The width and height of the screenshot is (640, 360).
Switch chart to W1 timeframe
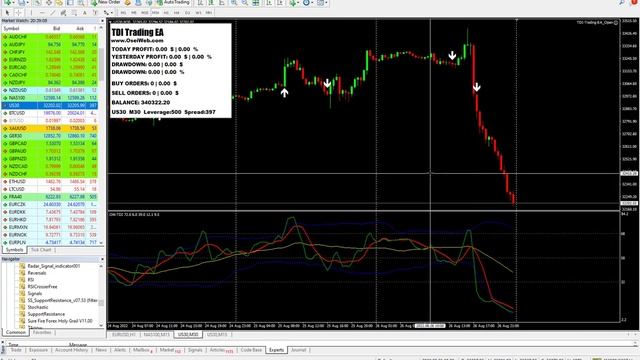pos(198,13)
